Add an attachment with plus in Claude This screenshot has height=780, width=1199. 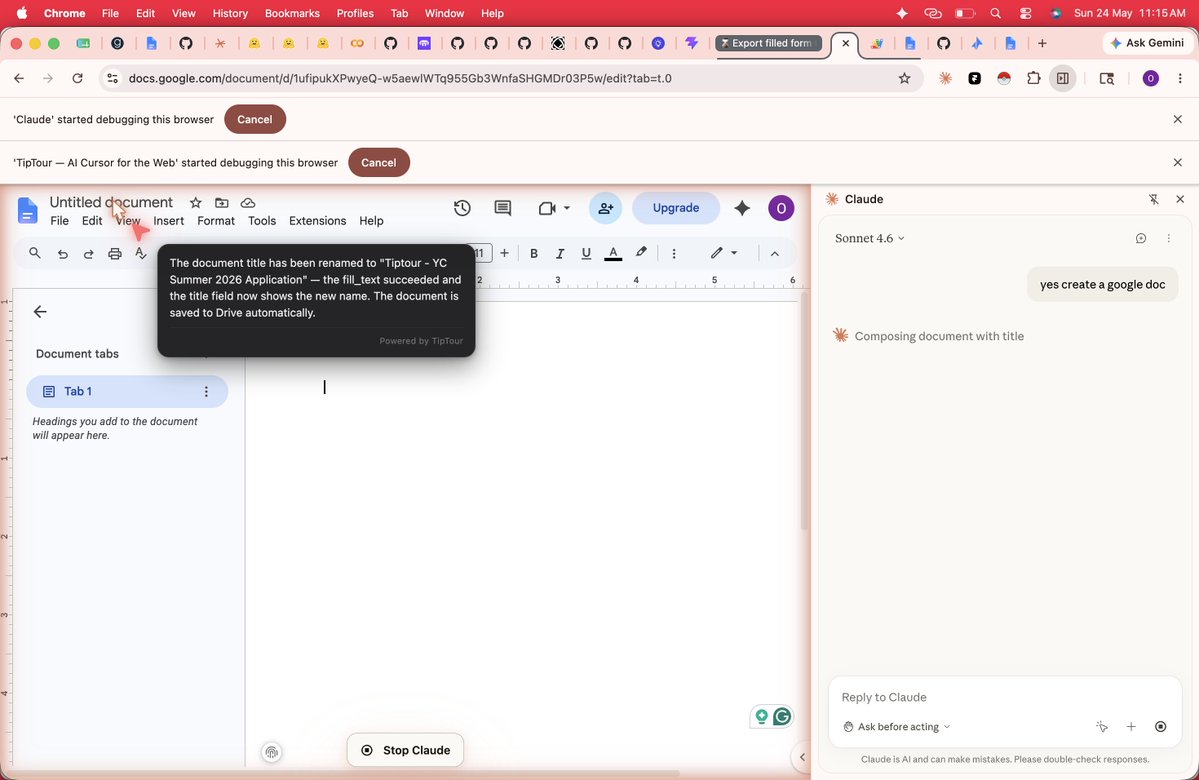1131,727
